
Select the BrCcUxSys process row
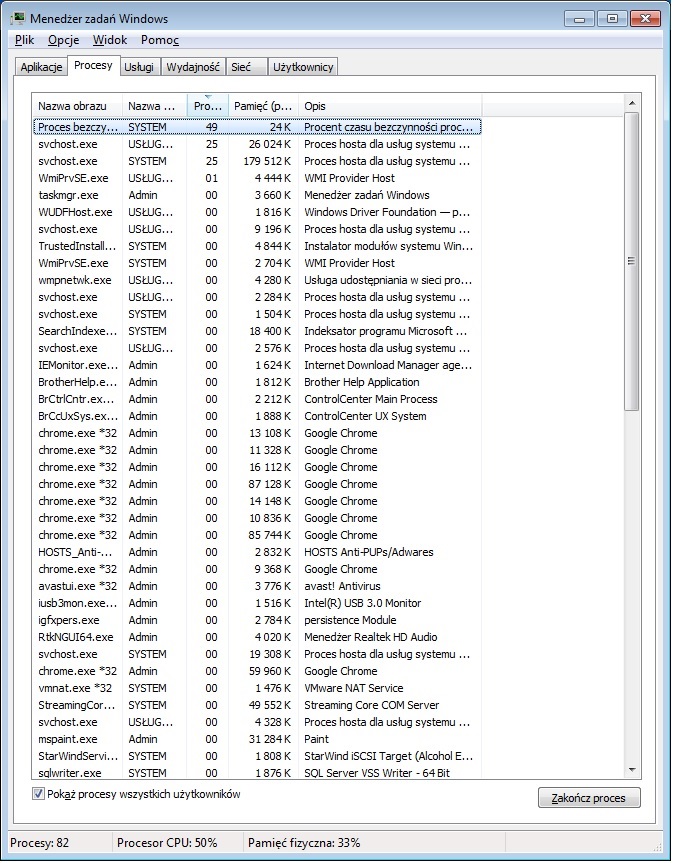click(257, 416)
